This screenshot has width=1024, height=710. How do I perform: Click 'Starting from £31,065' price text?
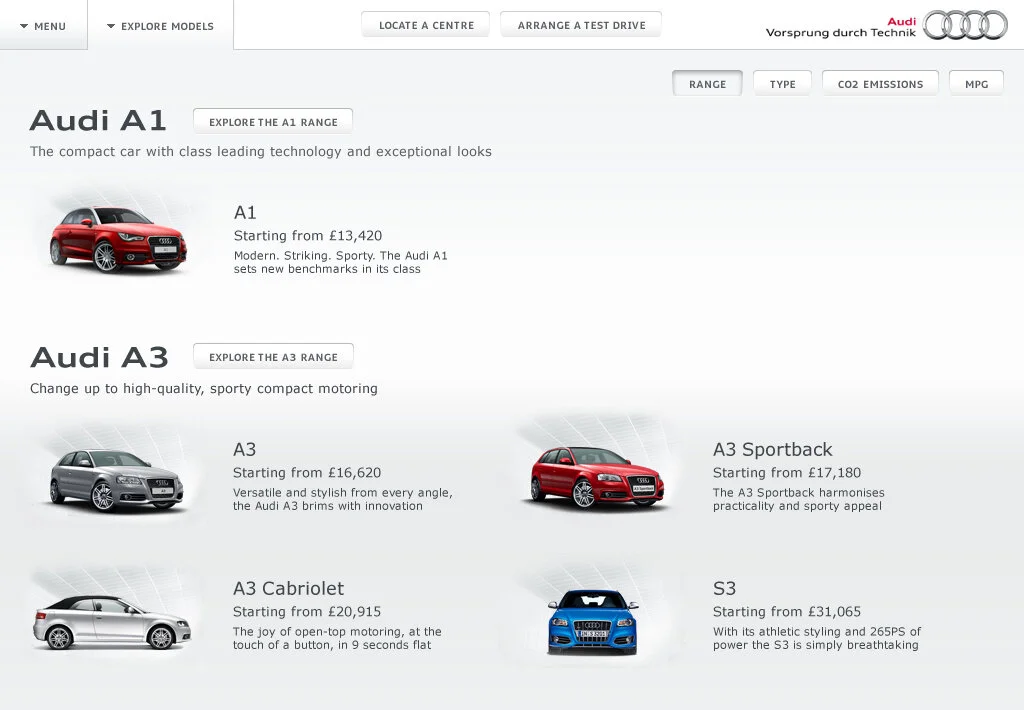[x=787, y=612]
